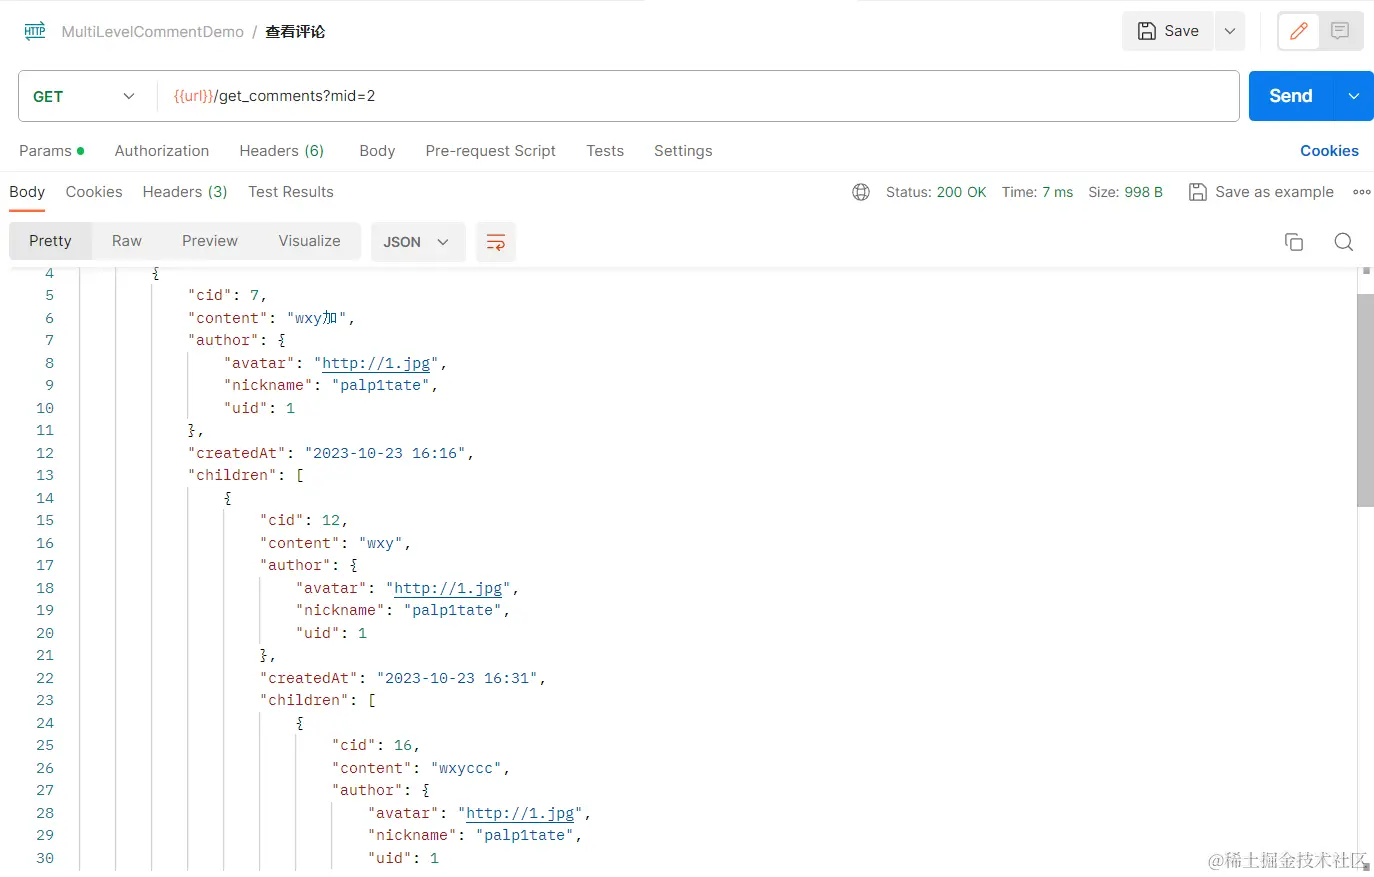1374x877 pixels.
Task: Open the Authorization tab
Action: click(x=162, y=151)
